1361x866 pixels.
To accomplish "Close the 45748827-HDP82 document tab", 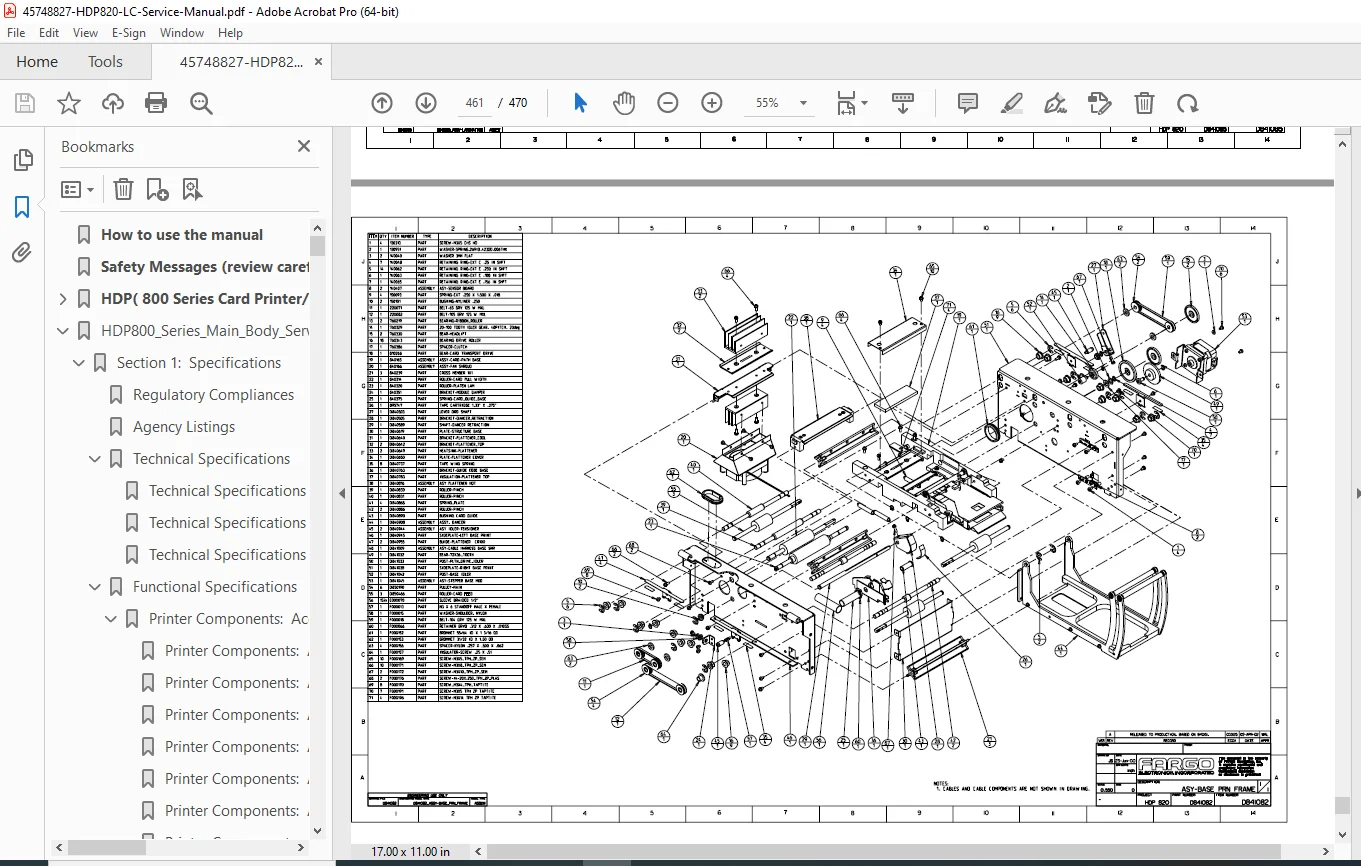I will (319, 62).
